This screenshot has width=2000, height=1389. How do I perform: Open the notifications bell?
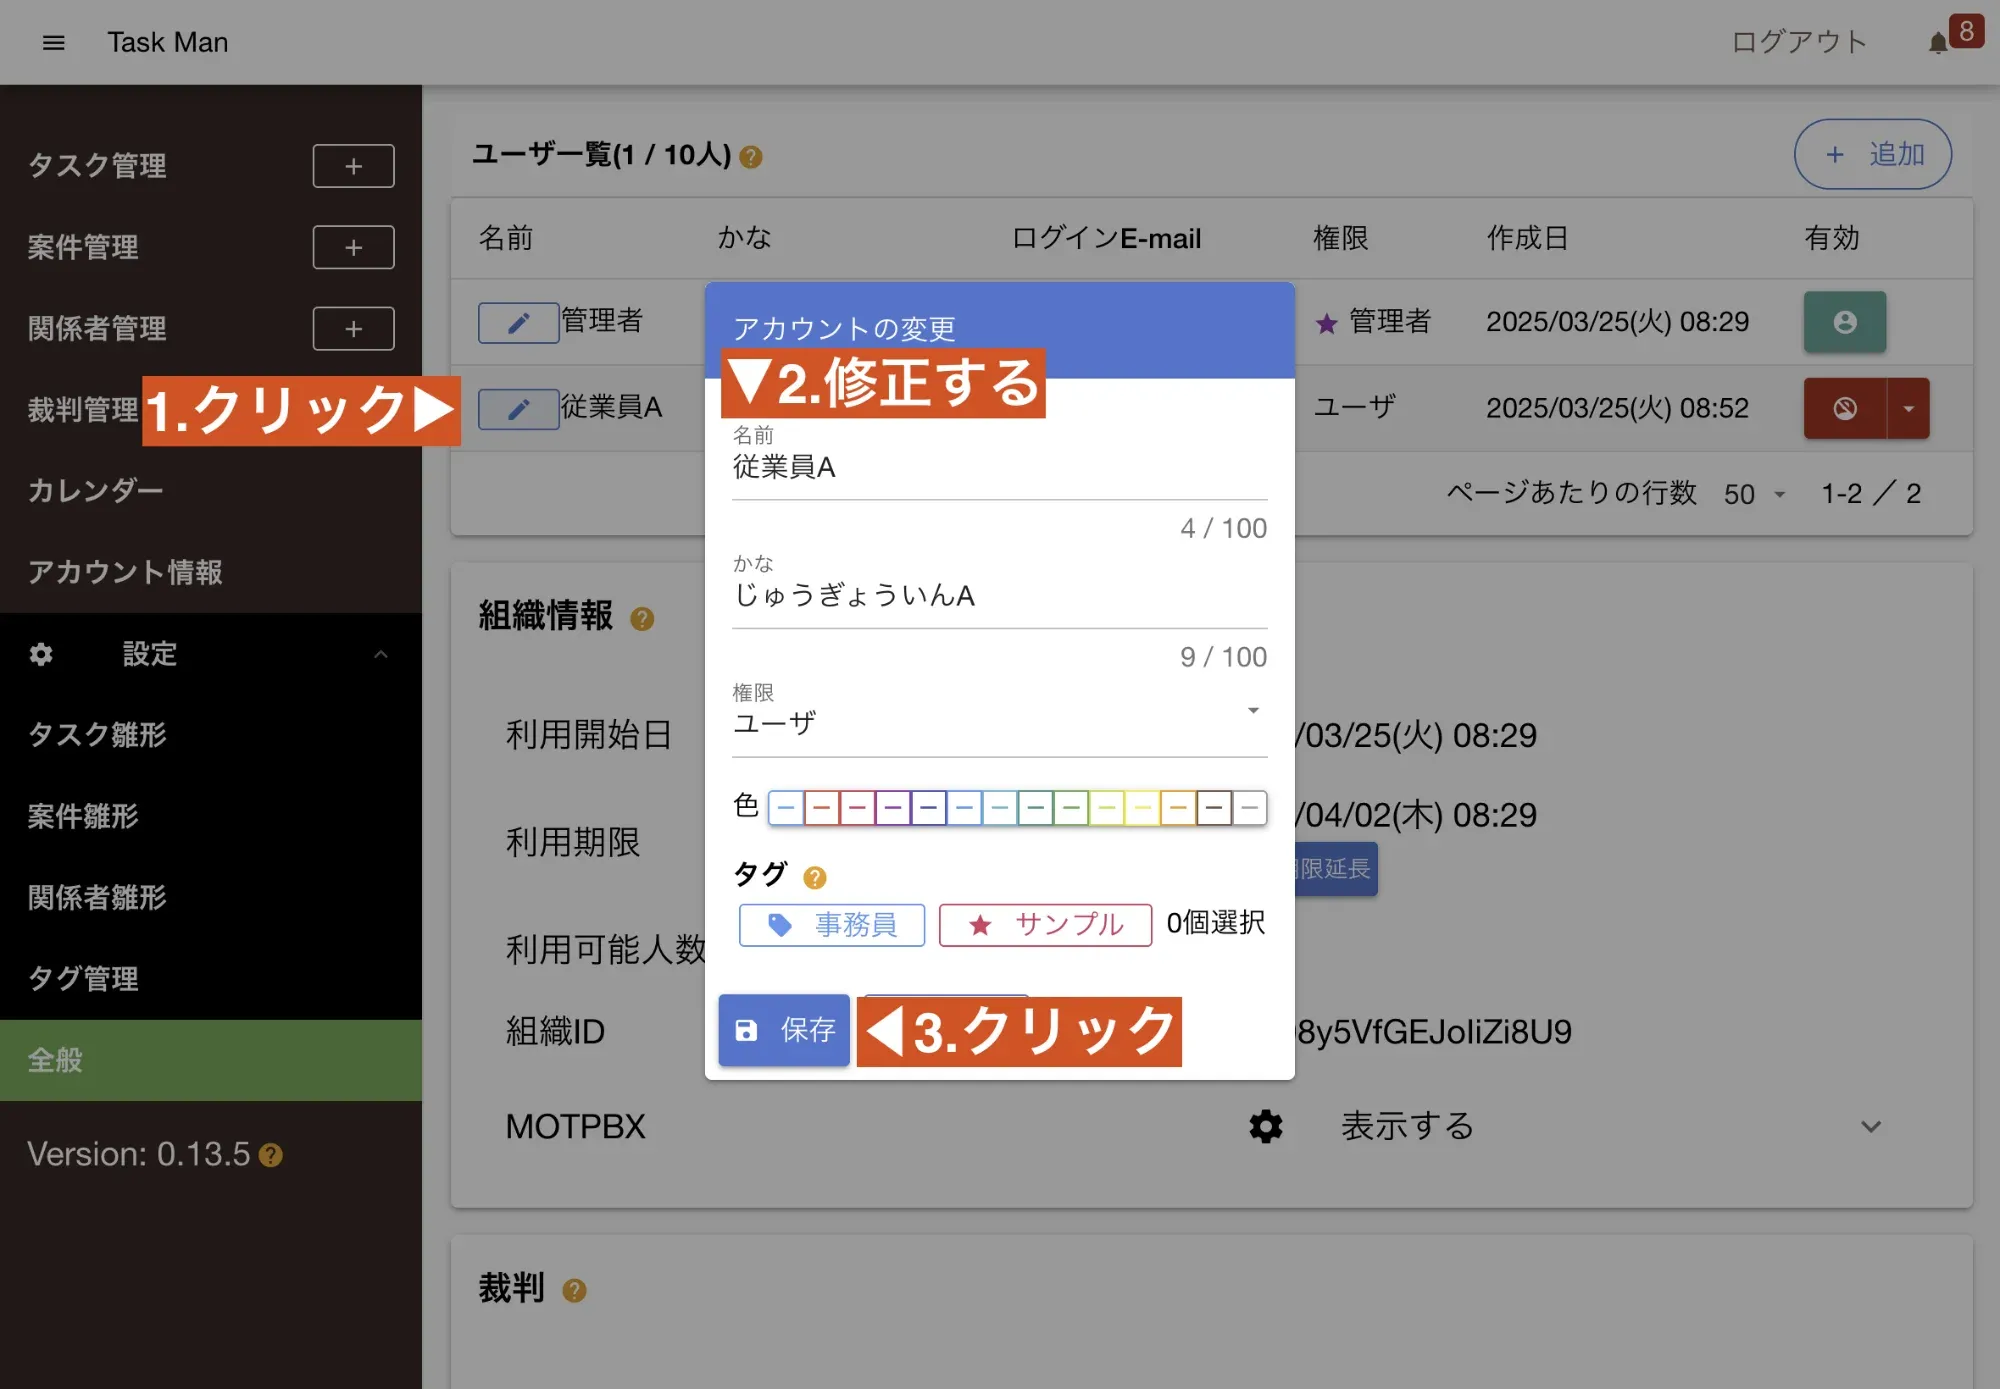[1938, 42]
